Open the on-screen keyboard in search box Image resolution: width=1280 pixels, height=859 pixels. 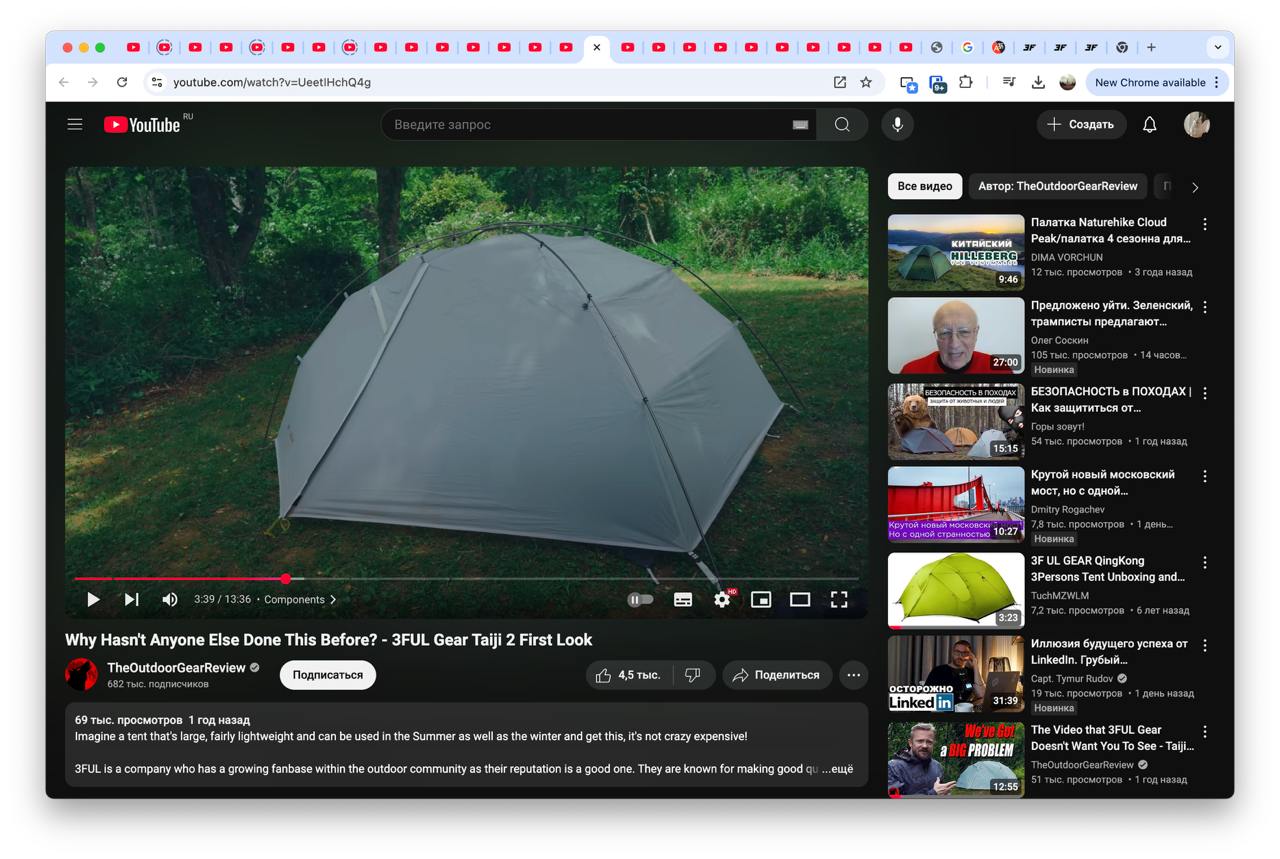pyautogui.click(x=800, y=125)
